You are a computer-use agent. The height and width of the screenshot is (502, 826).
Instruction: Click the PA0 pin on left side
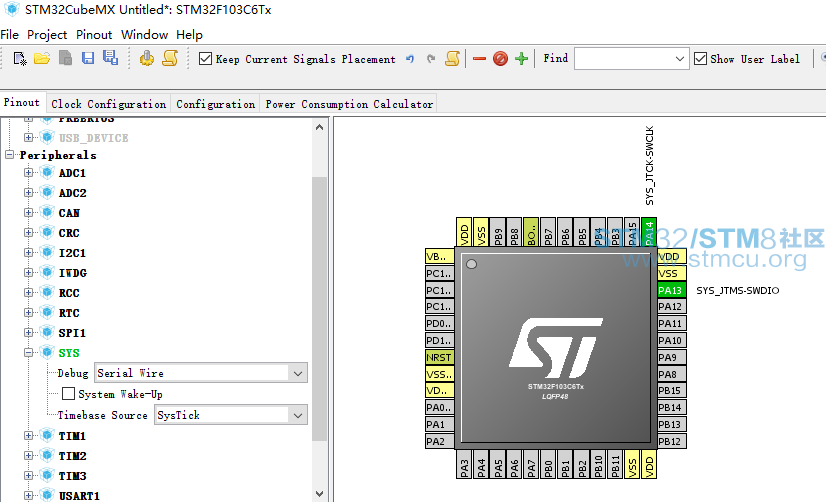(439, 407)
